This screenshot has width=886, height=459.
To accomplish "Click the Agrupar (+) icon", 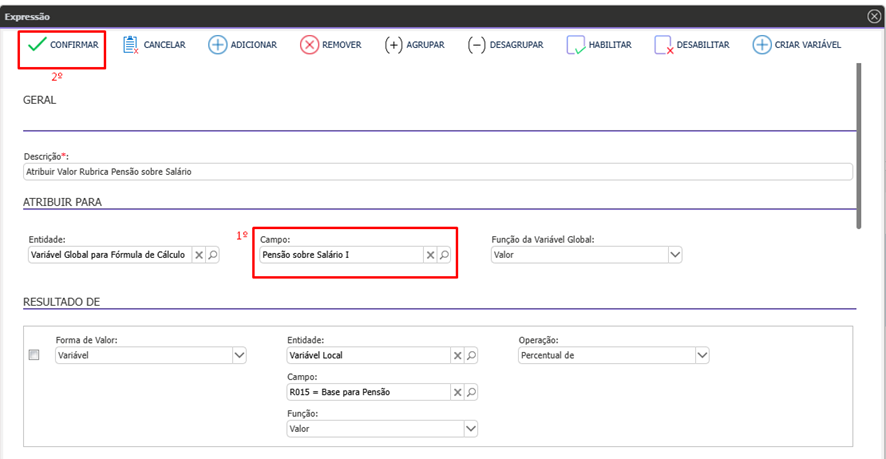I will [394, 45].
